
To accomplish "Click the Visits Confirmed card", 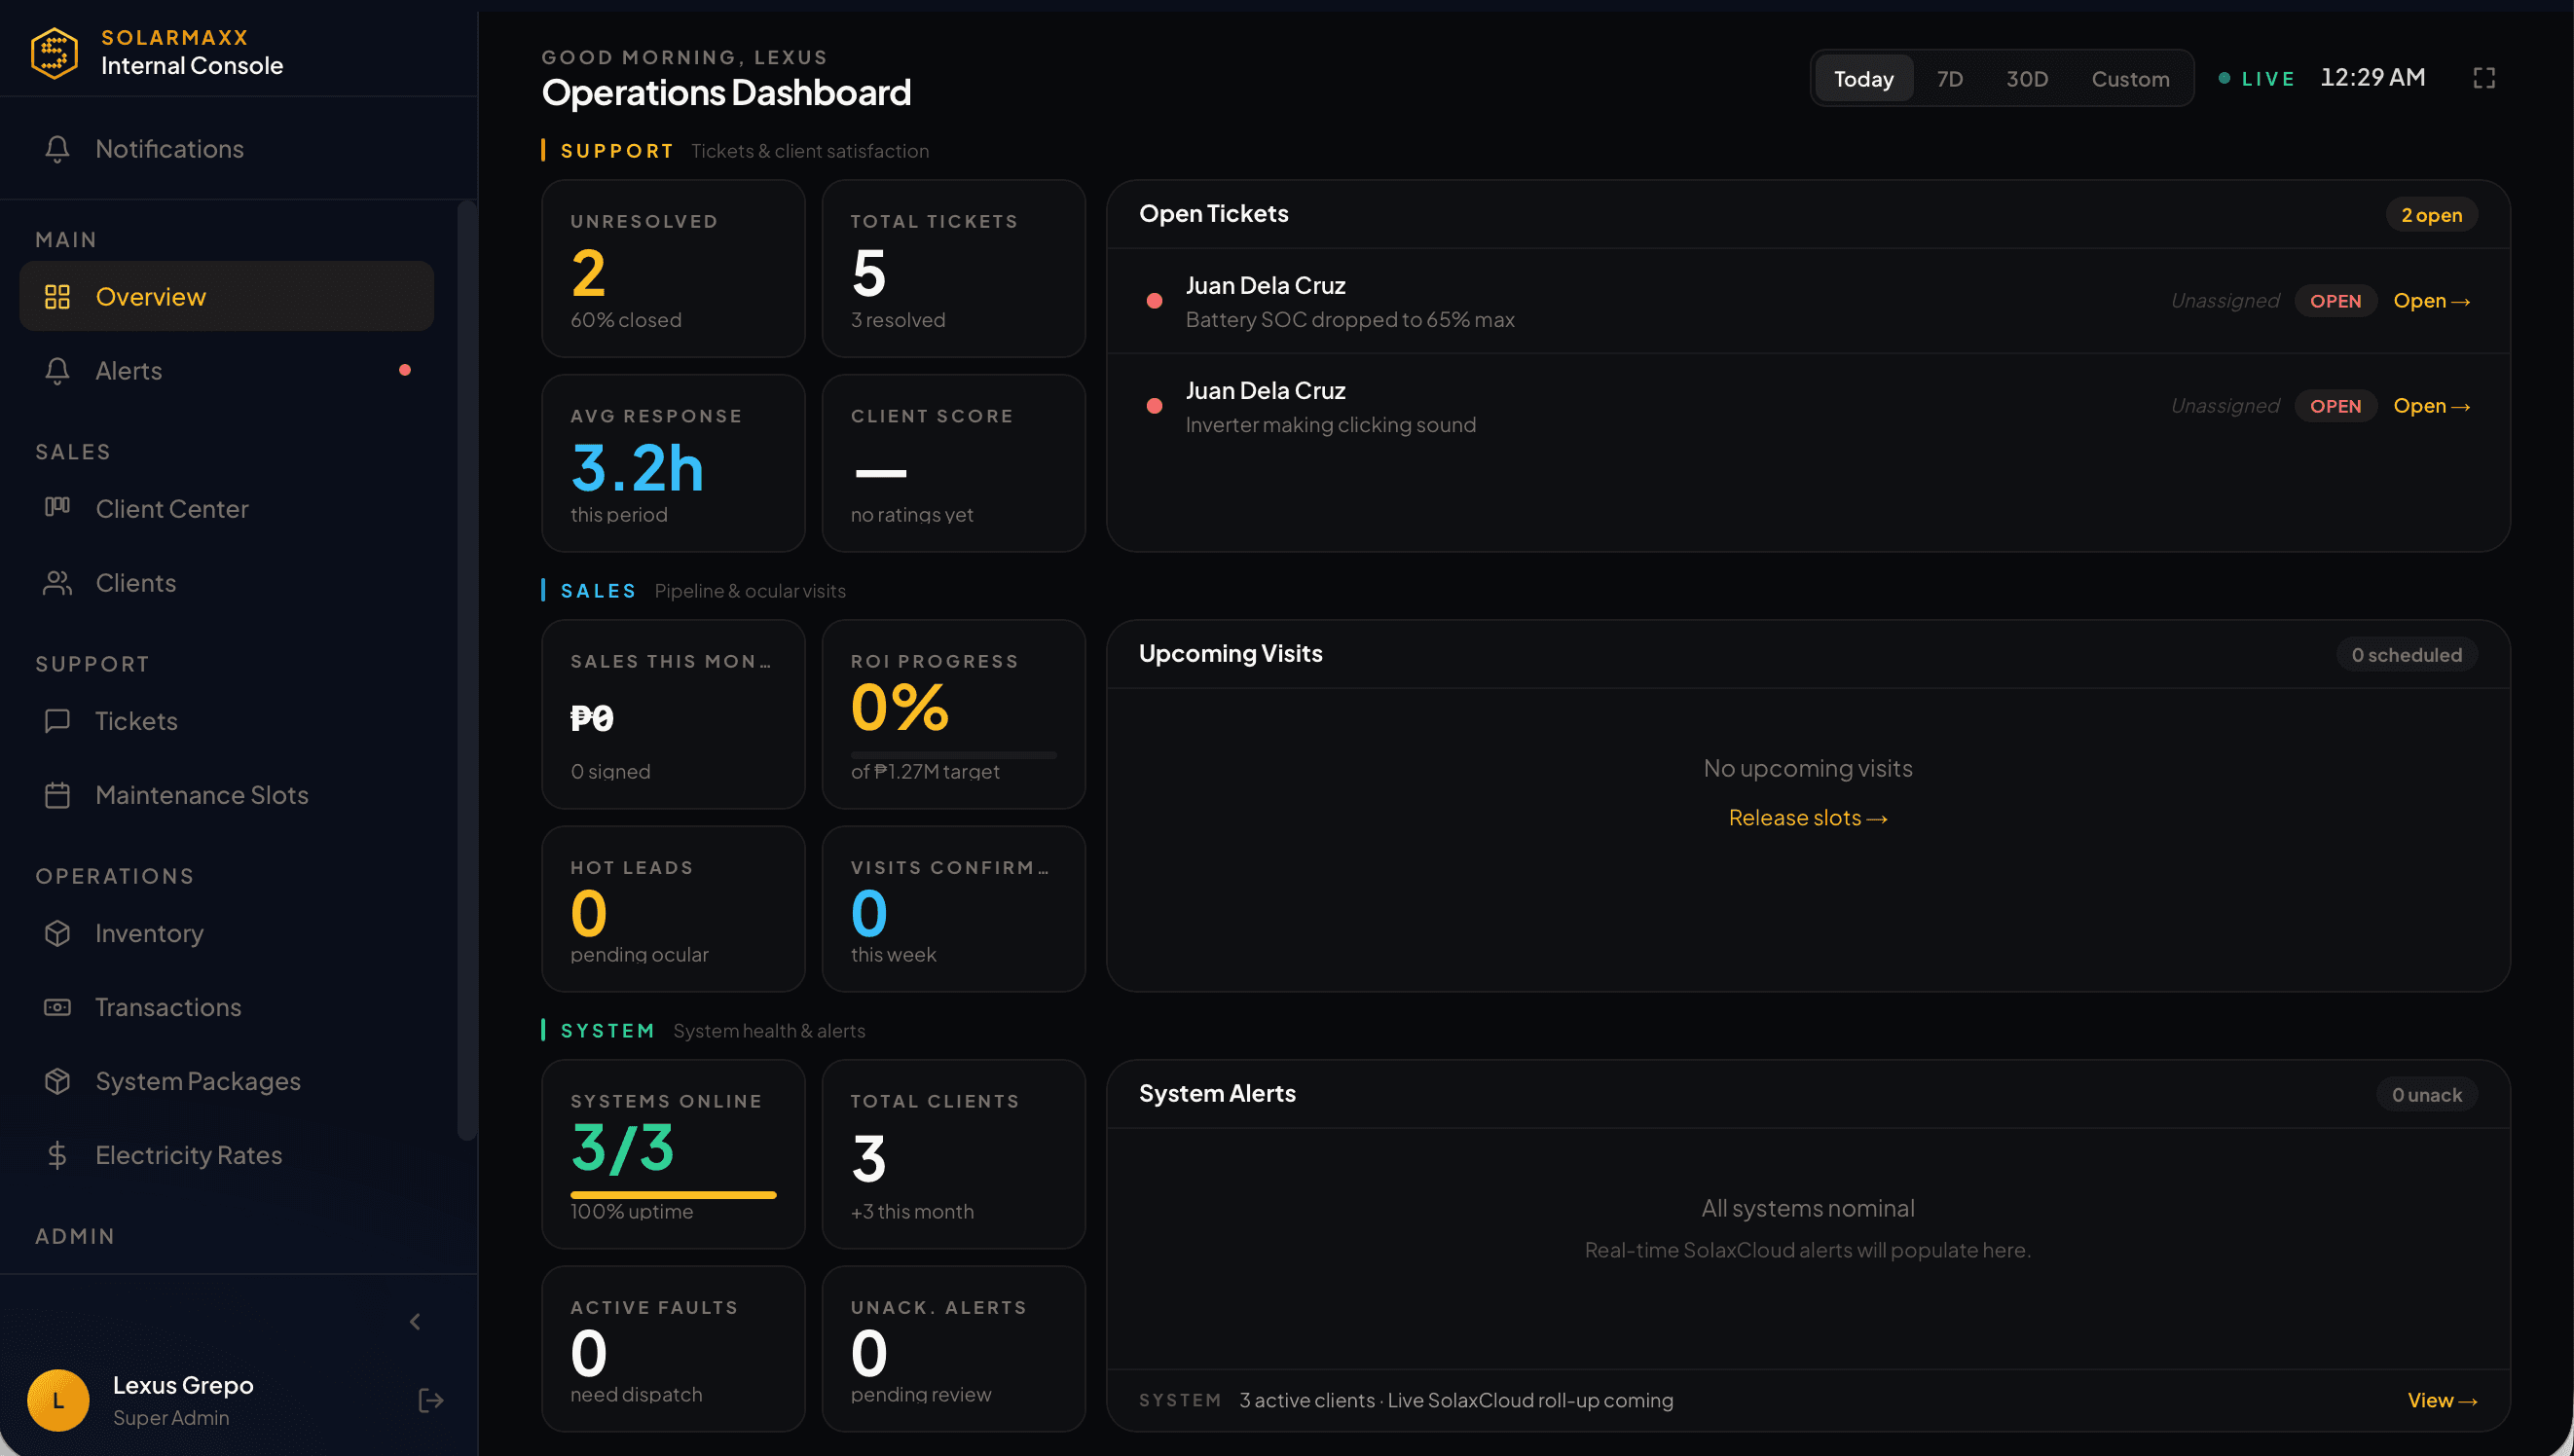I will pyautogui.click(x=953, y=909).
